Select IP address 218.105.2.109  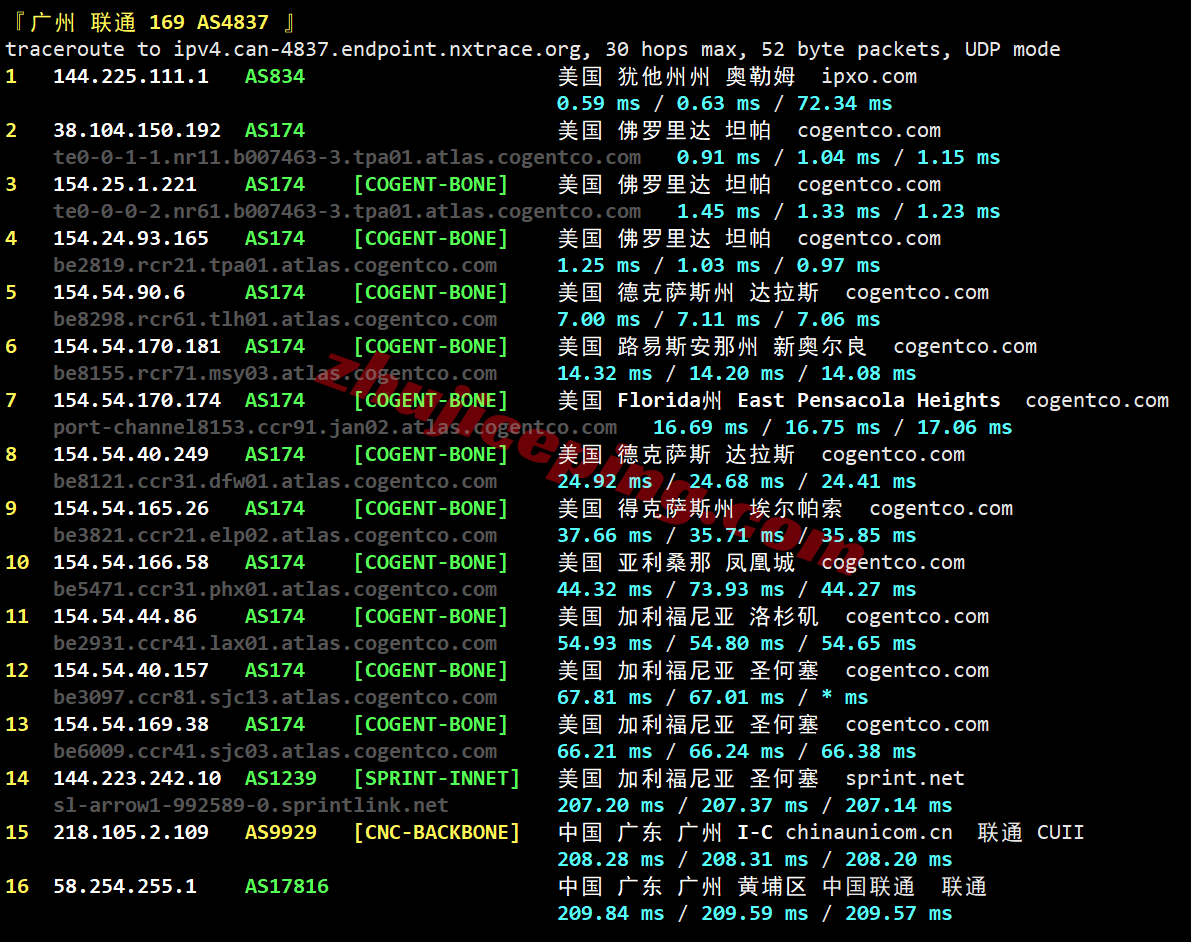coord(130,832)
